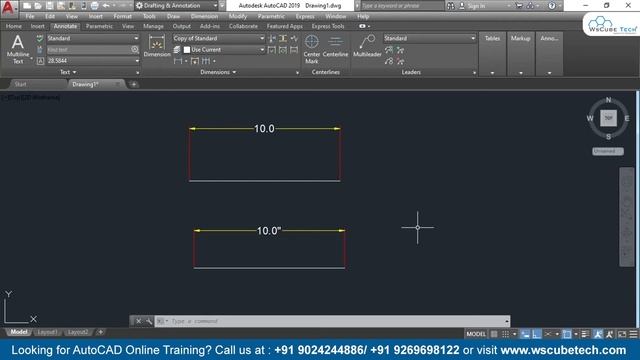Open the Format menu
Screen dimensions: 640x360
point(122,16)
